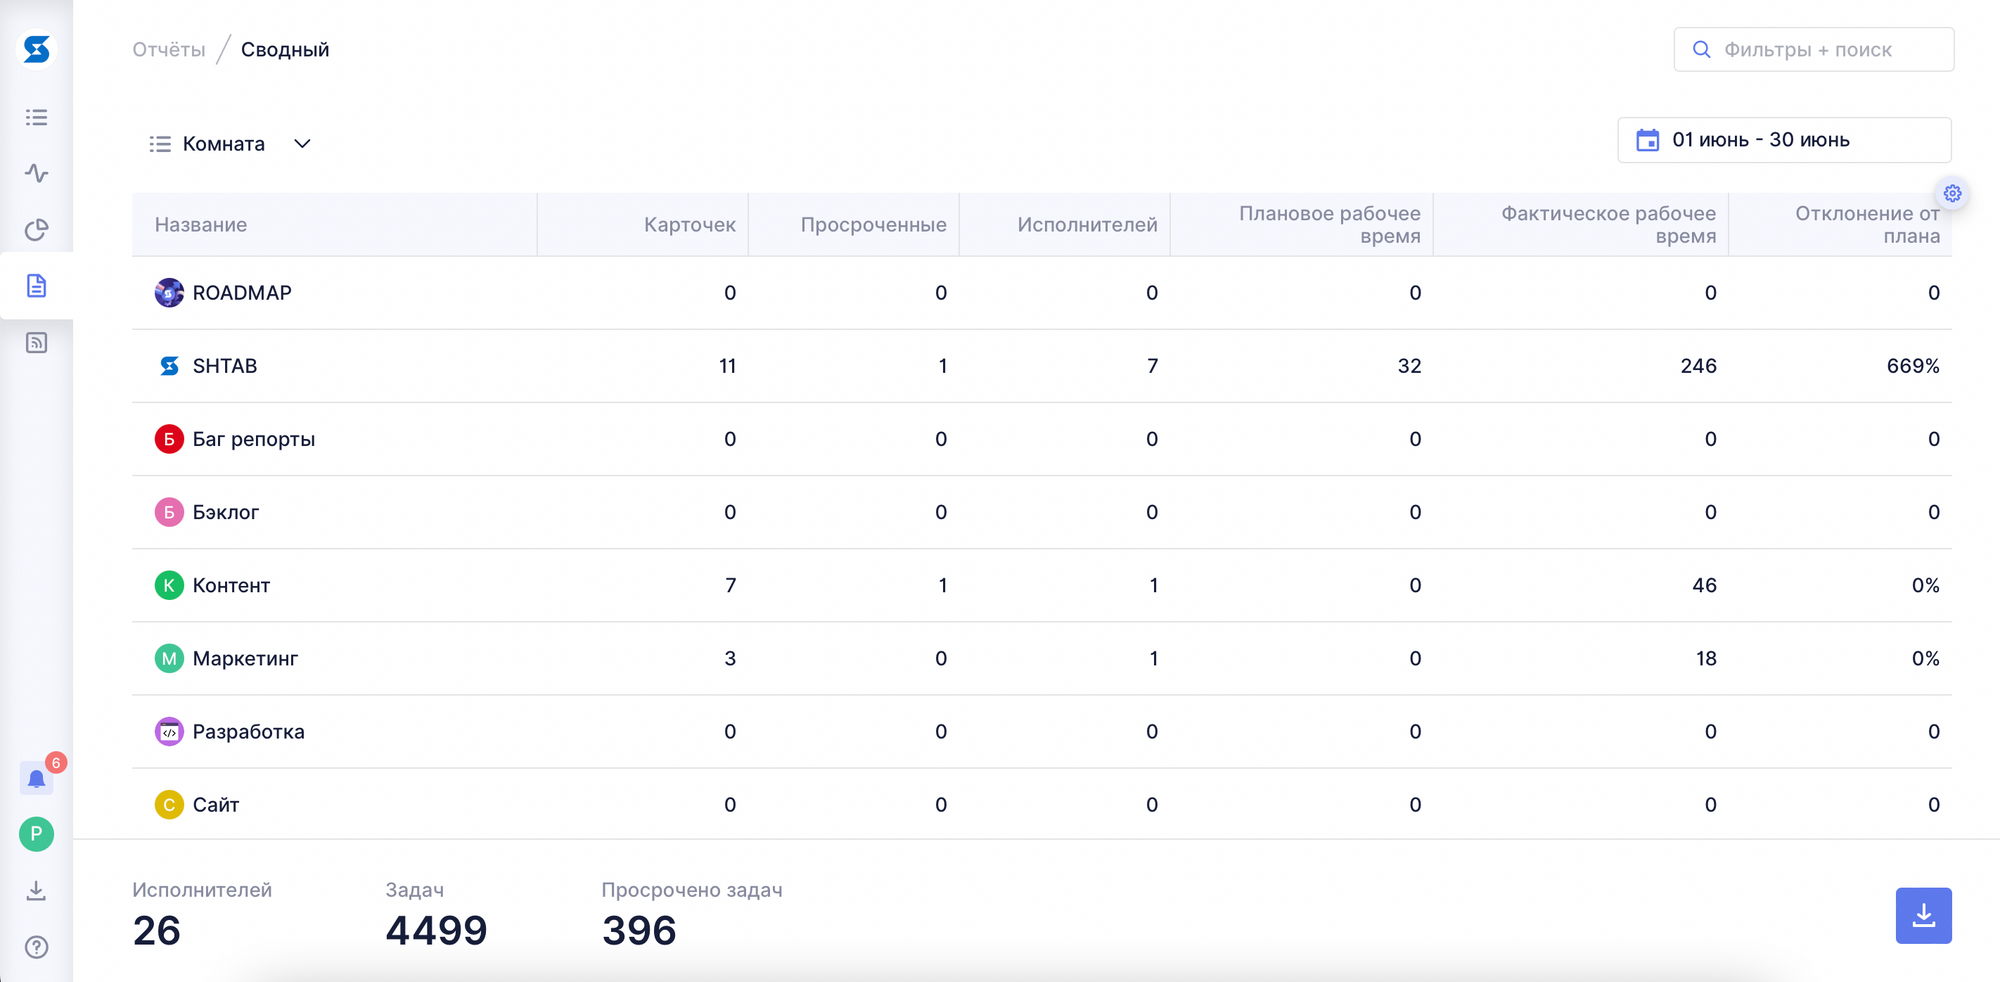Open the task list sidebar icon
The width and height of the screenshot is (2000, 982).
[37, 118]
